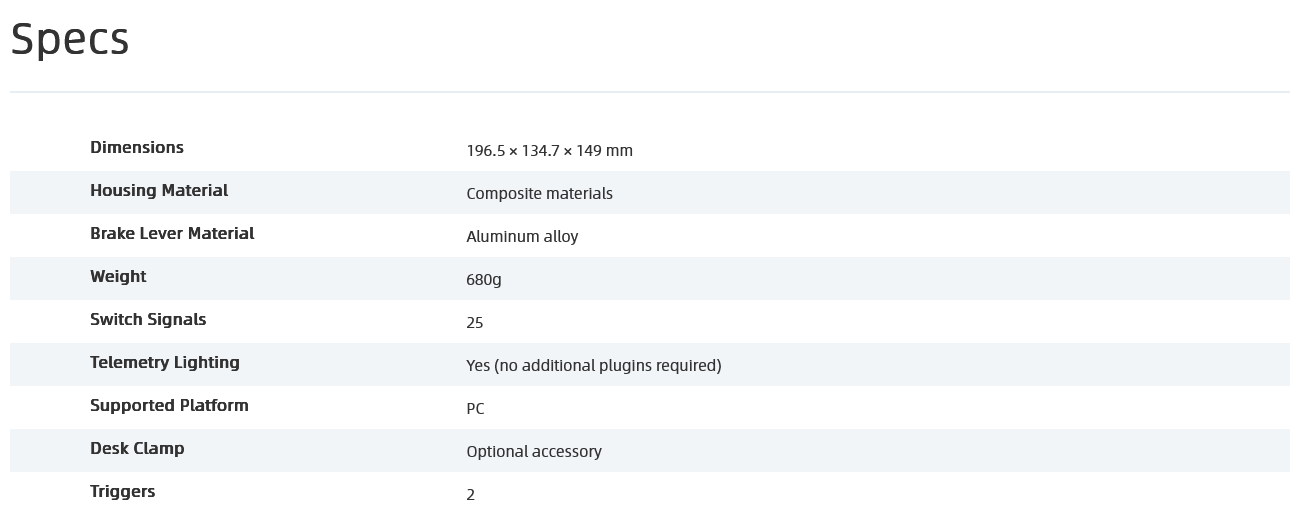Click the divider line below Specs heading
The image size is (1300, 525).
(x=650, y=92)
